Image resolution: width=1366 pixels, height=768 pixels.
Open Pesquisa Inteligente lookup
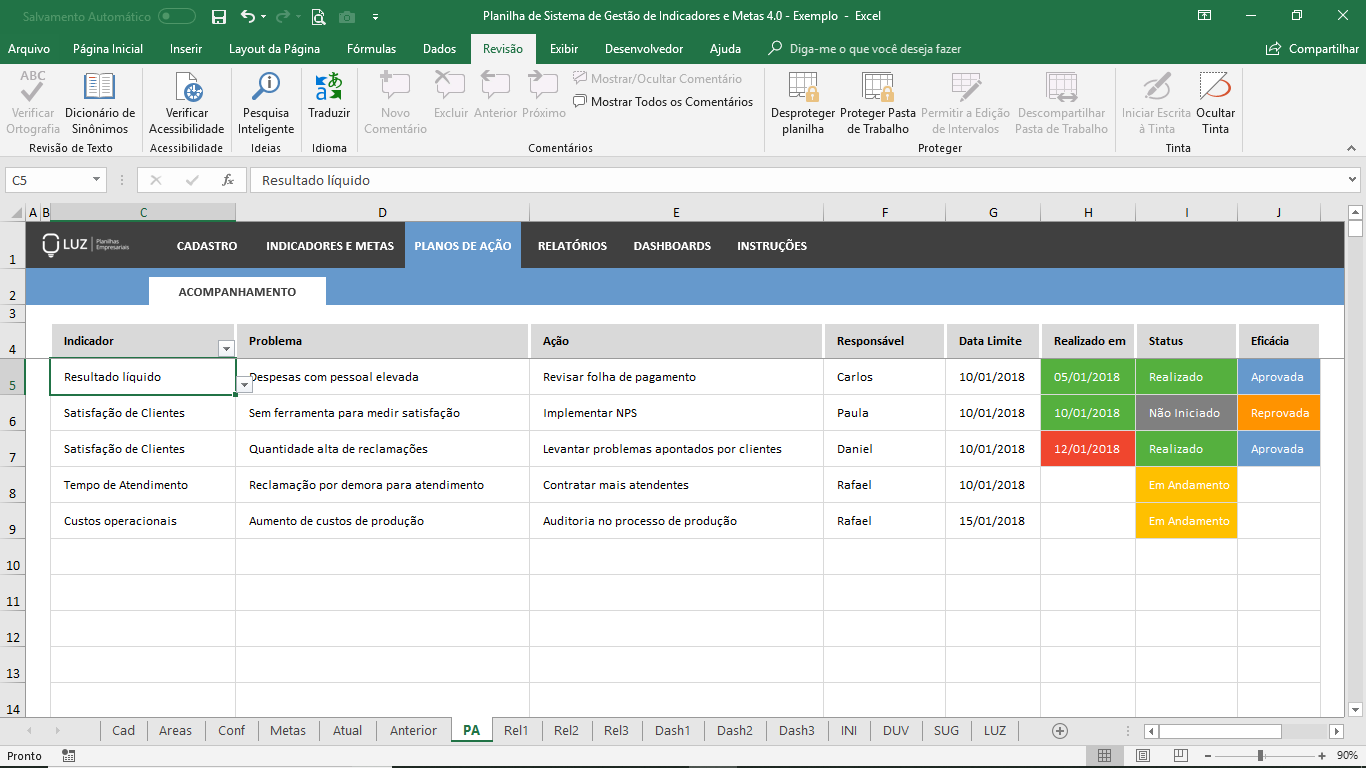click(266, 103)
